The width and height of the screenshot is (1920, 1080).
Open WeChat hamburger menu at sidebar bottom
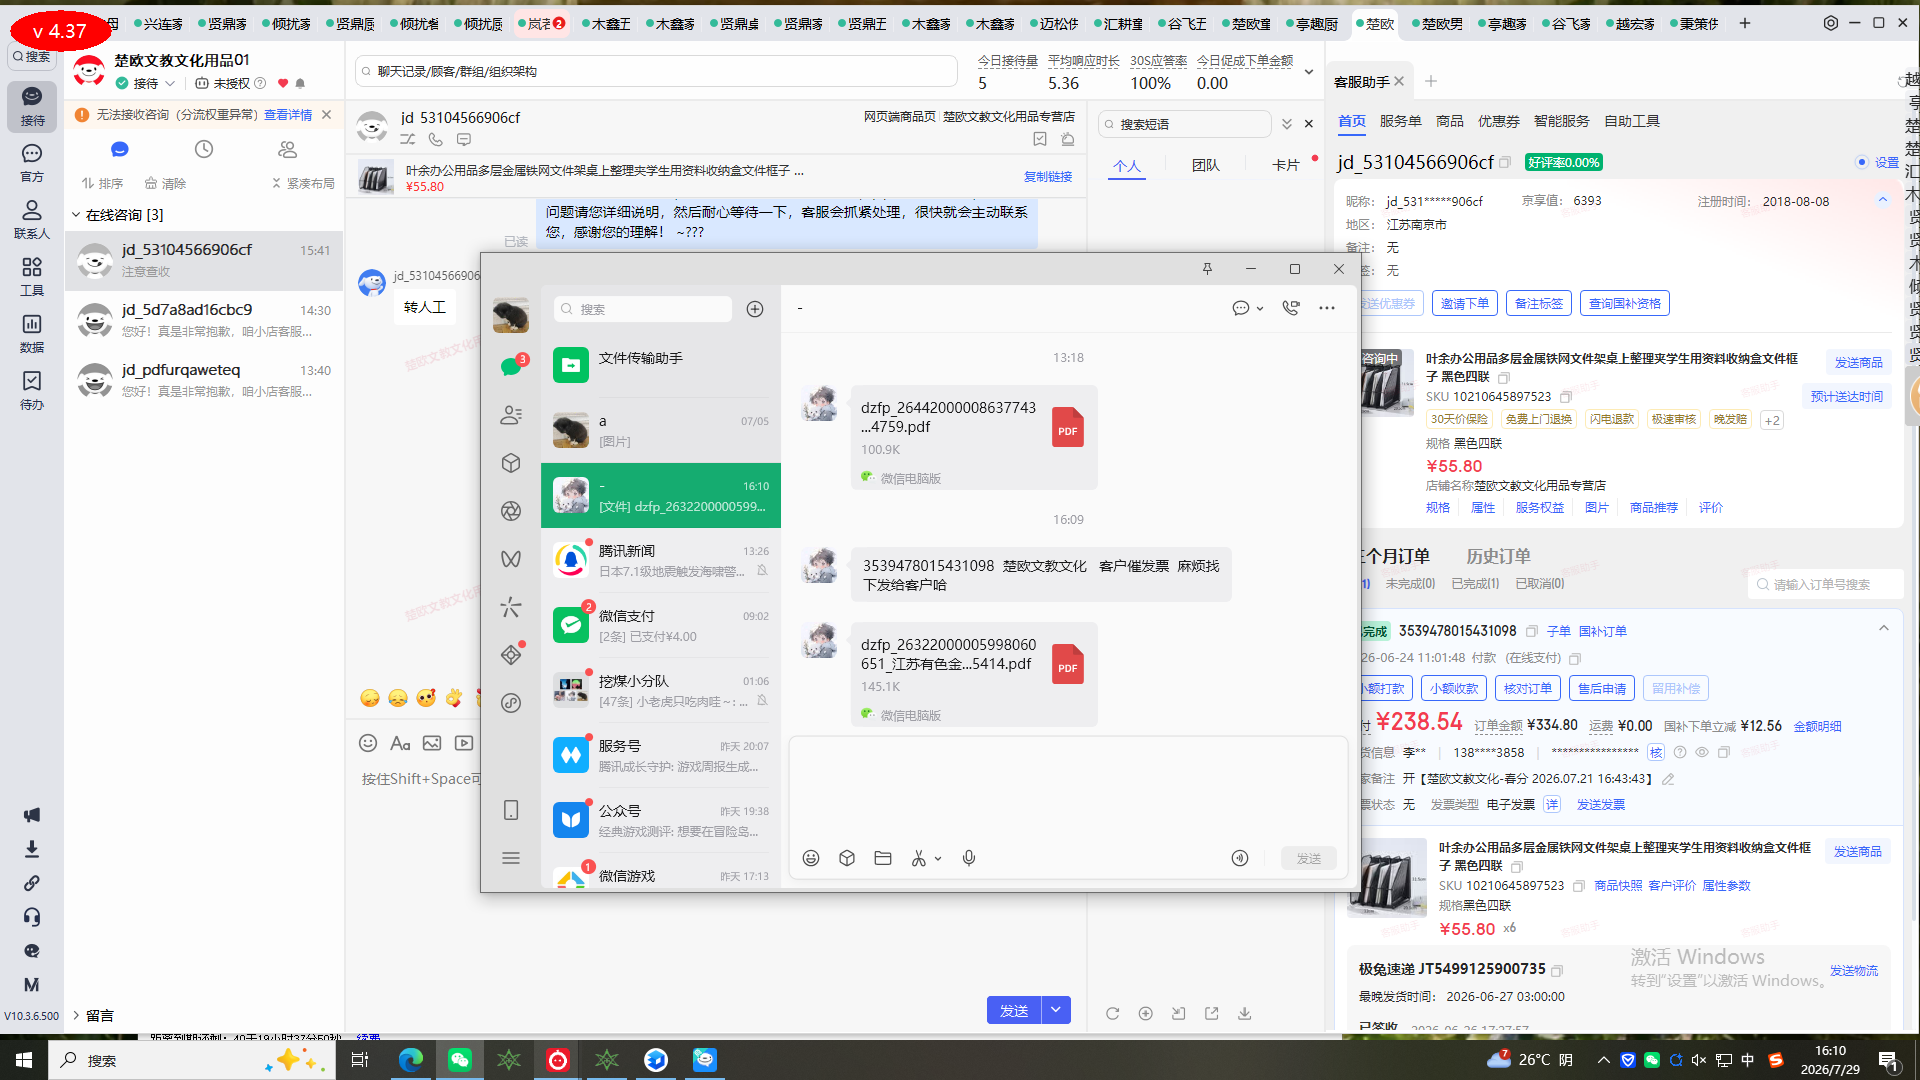click(x=511, y=858)
